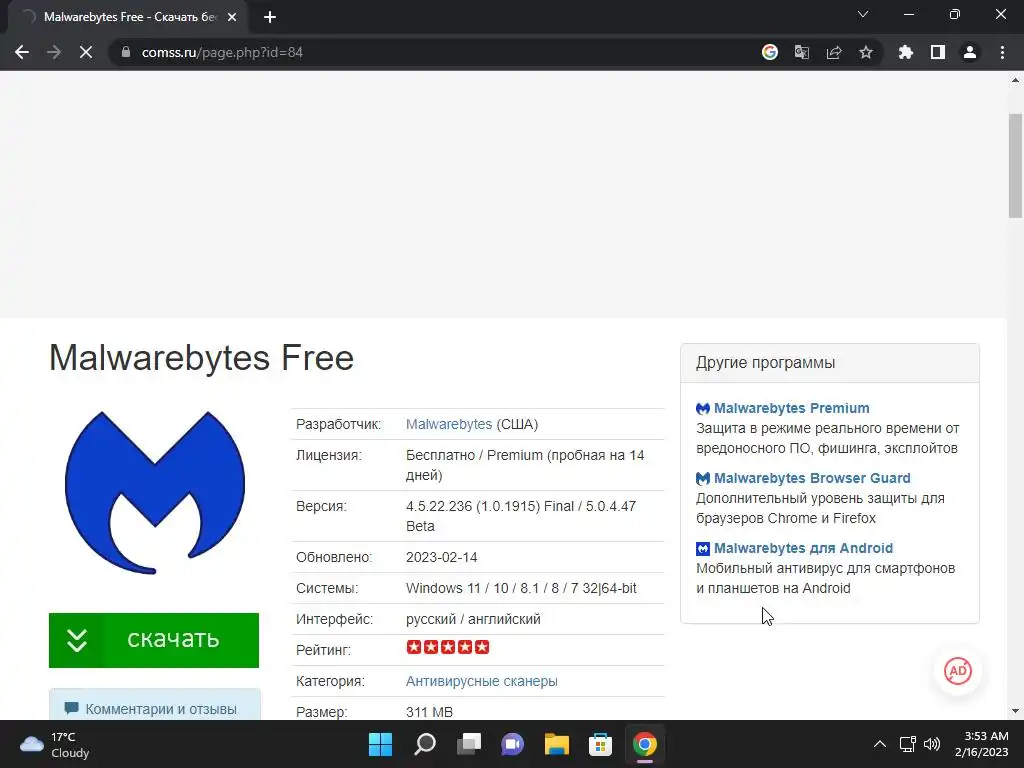Select the Malwarebytes Free browser tab

tap(127, 17)
